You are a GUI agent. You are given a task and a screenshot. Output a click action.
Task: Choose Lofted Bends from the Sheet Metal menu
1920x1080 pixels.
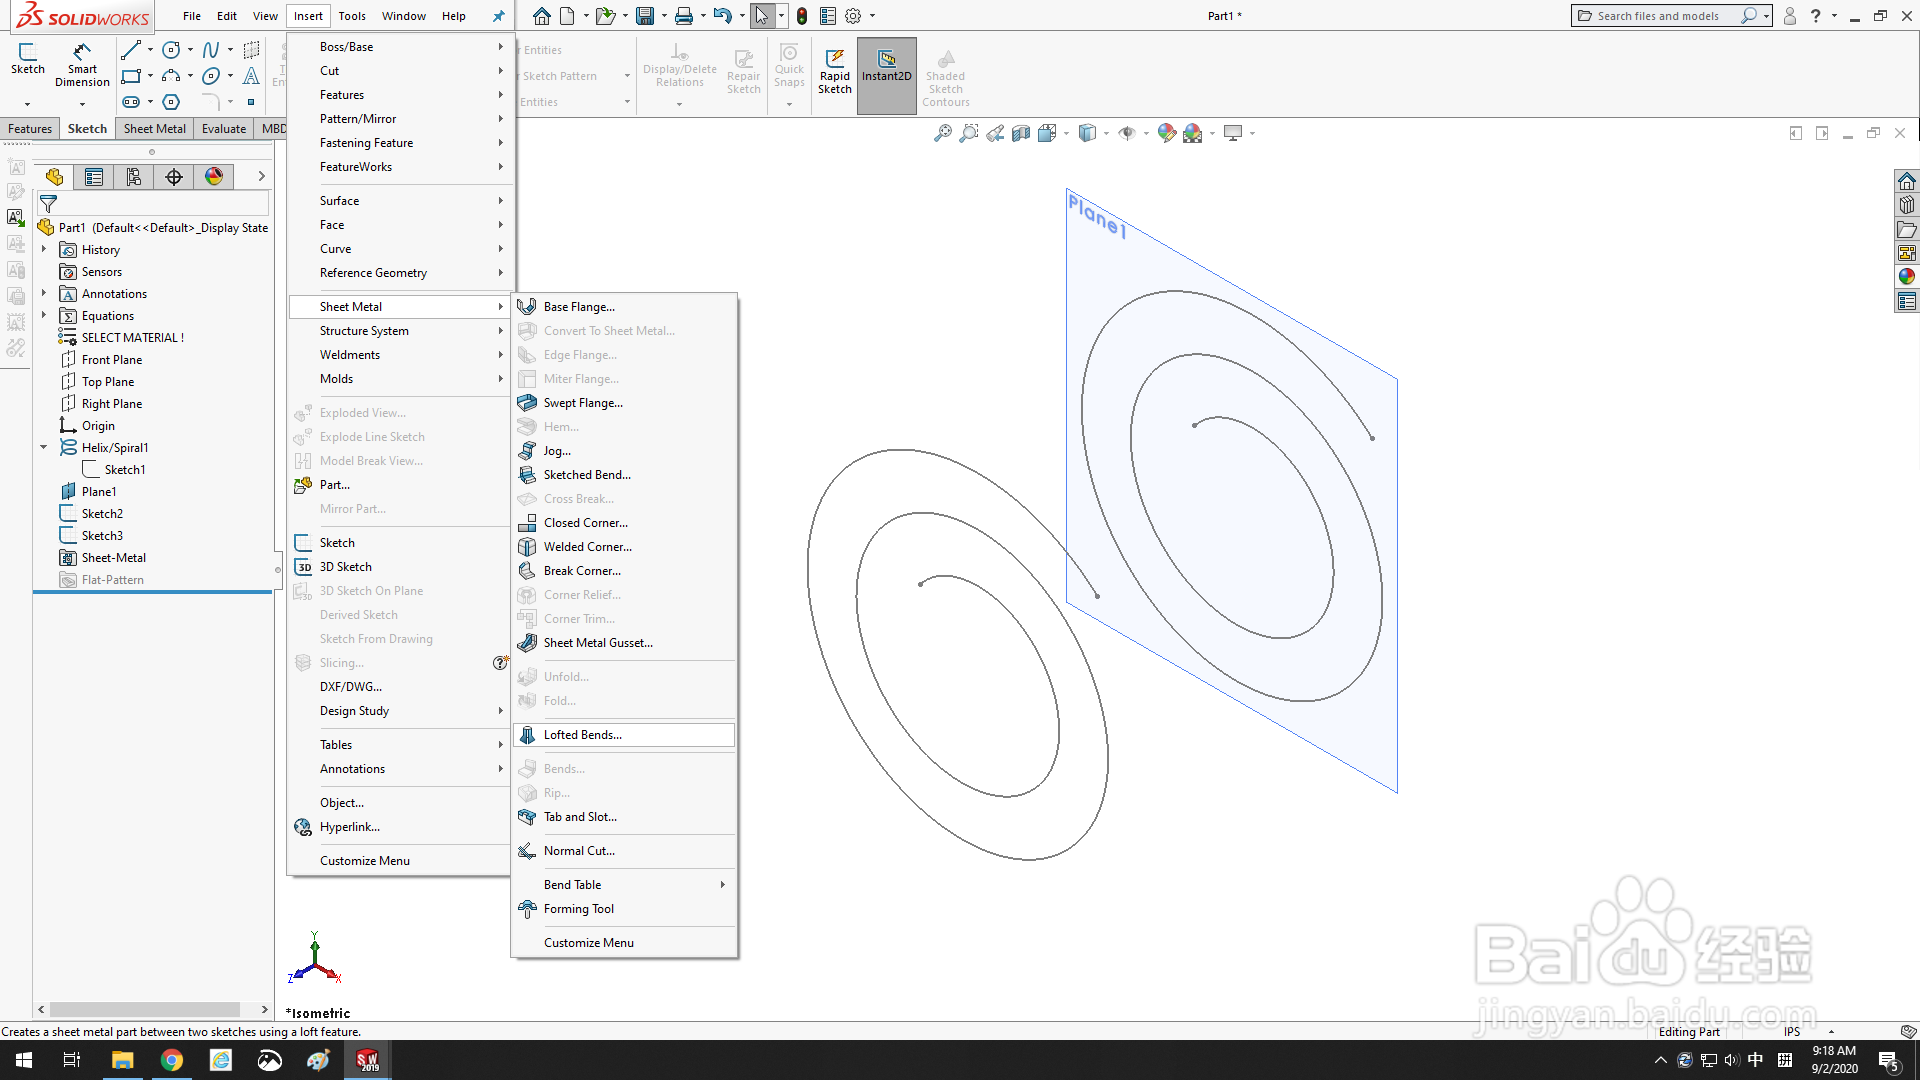point(583,734)
